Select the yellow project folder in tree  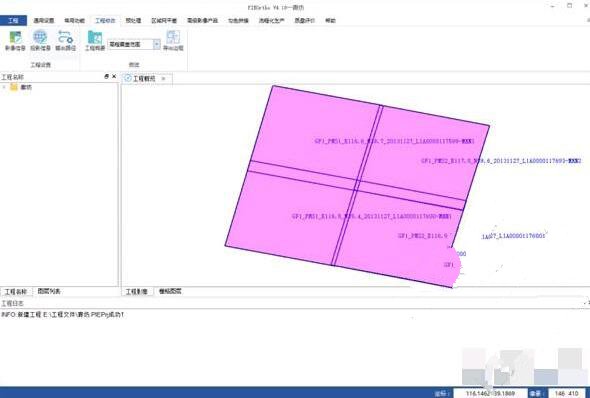[14, 87]
